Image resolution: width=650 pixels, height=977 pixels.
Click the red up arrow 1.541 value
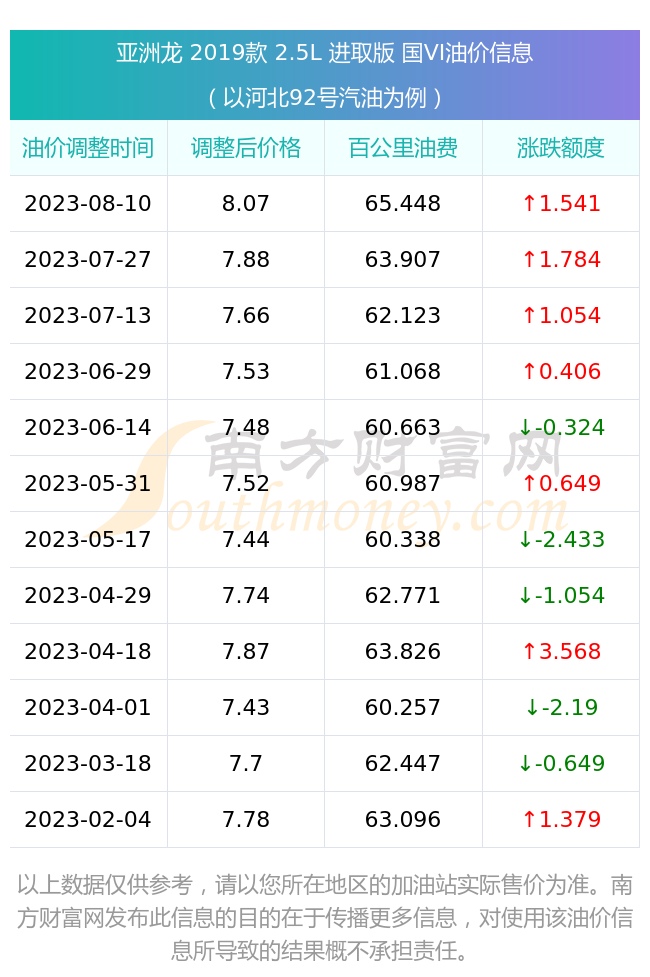pyautogui.click(x=561, y=204)
